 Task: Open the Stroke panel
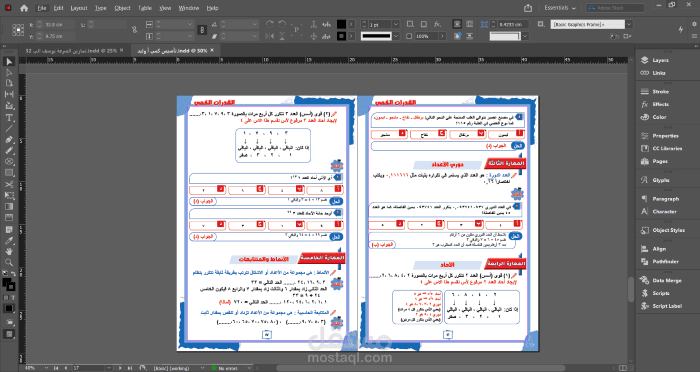[660, 92]
